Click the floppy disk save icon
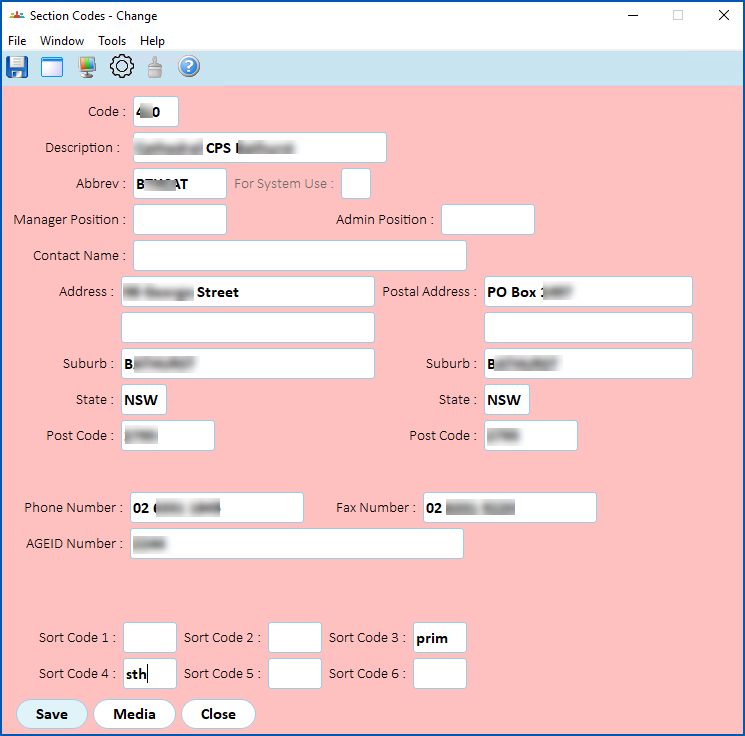The image size is (745, 736). coord(17,67)
